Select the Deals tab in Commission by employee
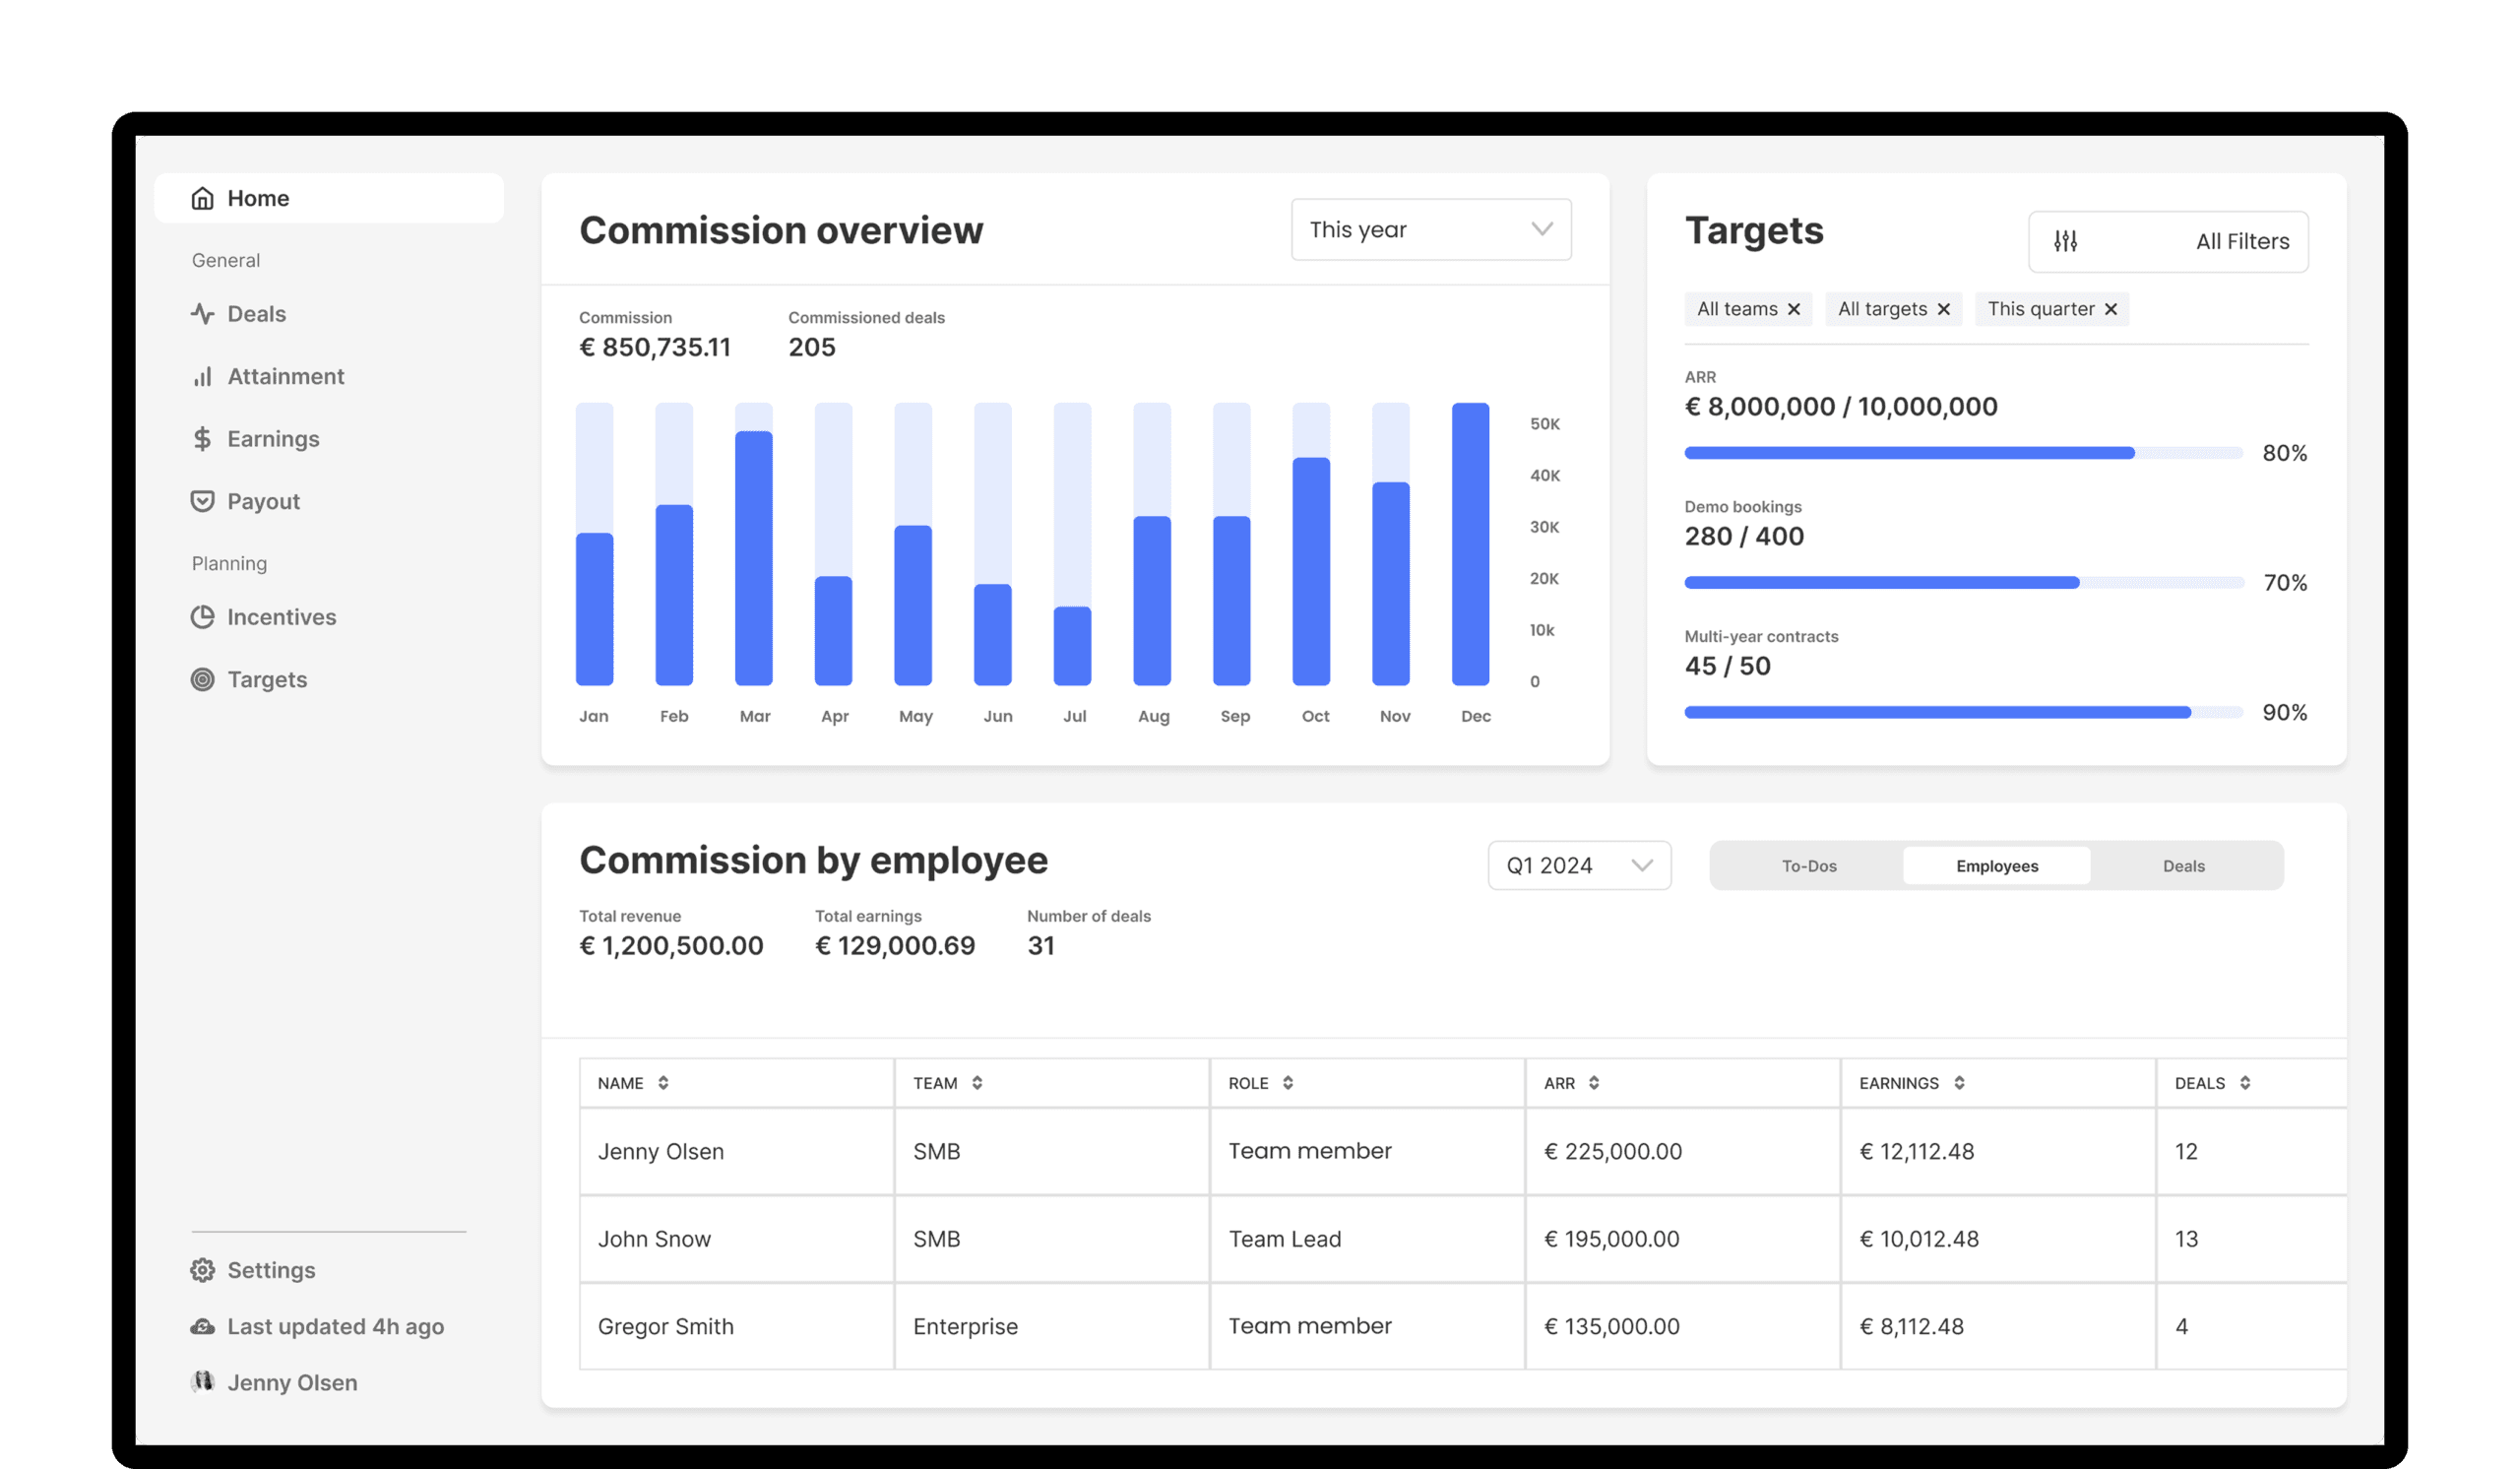Image resolution: width=2520 pixels, height=1469 pixels. point(2184,865)
